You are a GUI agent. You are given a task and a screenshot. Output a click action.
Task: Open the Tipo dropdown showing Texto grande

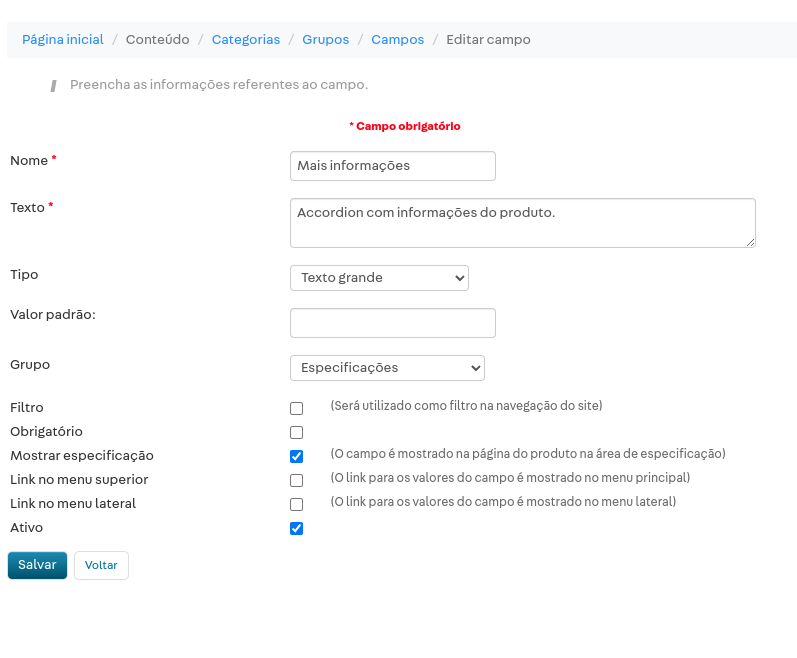click(x=379, y=278)
